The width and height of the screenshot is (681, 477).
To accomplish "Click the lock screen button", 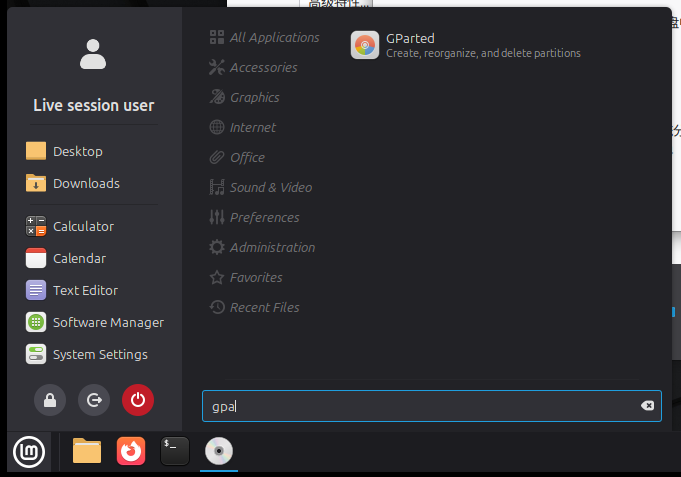I will [x=50, y=400].
